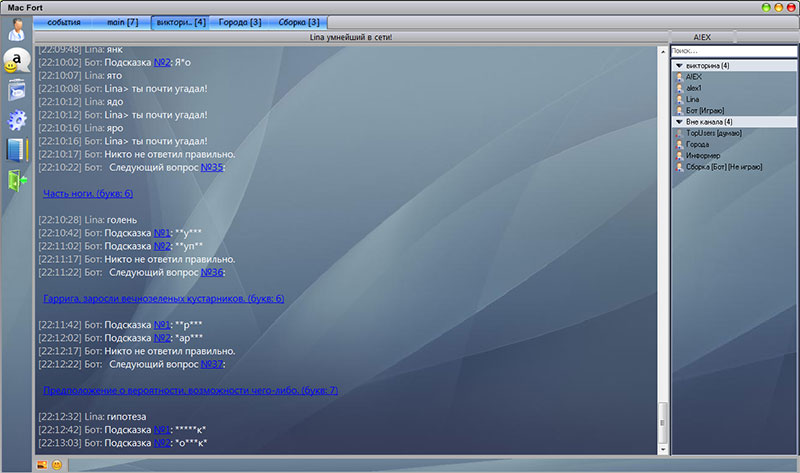Viewport: 800px width, 473px height.
Task: Switch to the main [7] tab
Action: click(120, 22)
